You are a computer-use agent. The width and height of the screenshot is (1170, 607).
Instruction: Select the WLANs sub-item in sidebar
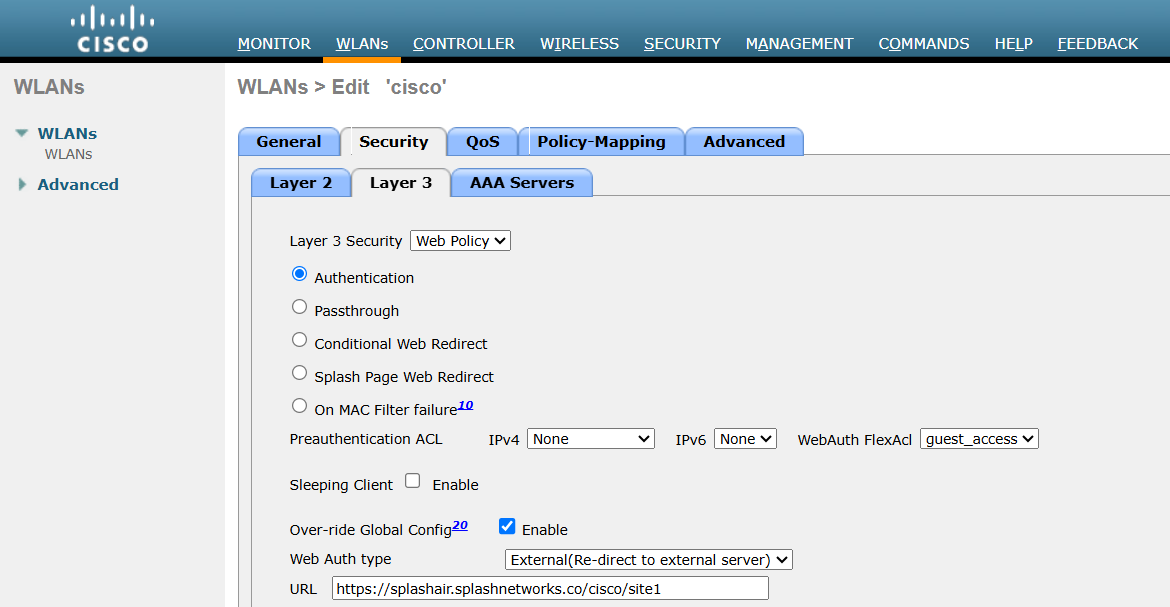(69, 155)
